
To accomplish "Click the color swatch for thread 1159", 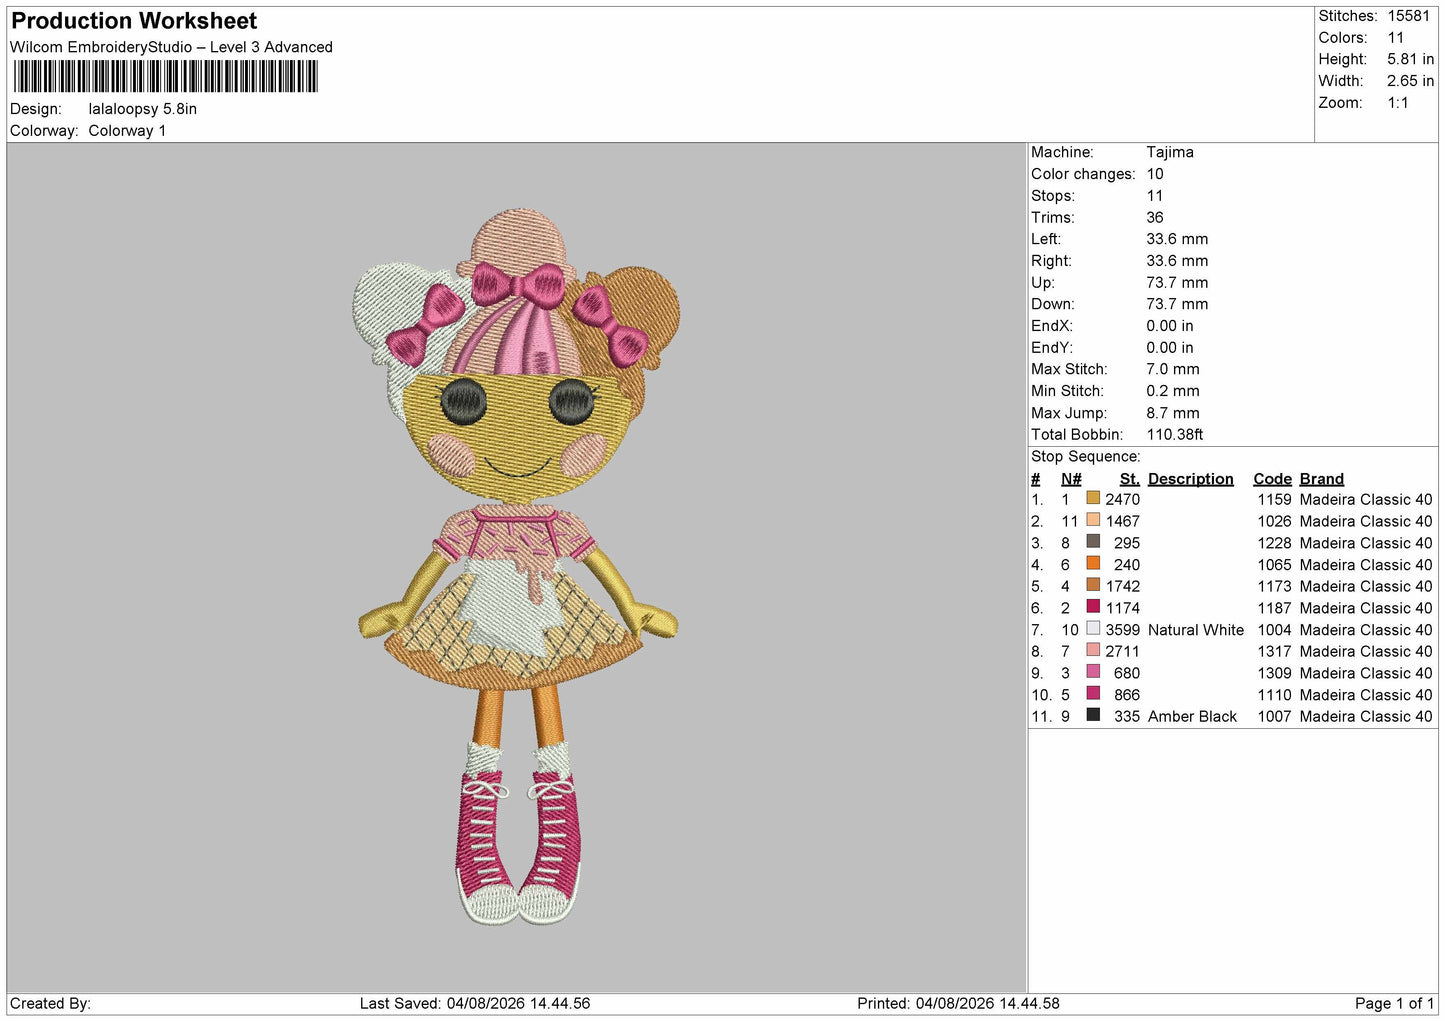I will [1093, 498].
